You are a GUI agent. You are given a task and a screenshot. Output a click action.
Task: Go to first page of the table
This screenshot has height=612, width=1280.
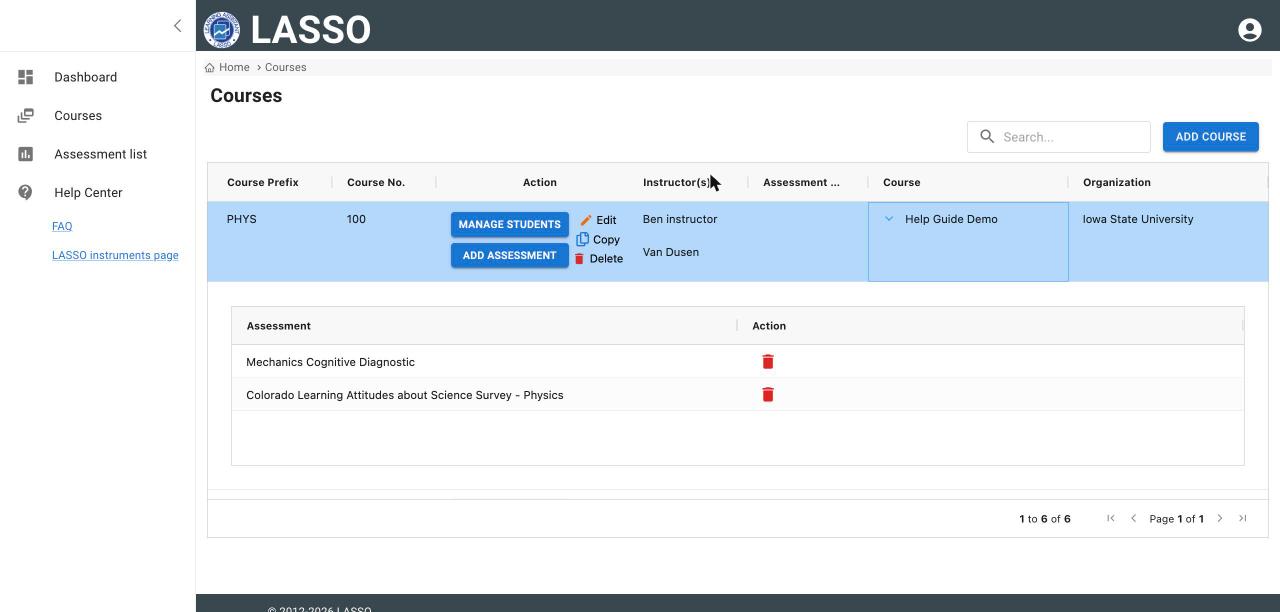click(1111, 518)
